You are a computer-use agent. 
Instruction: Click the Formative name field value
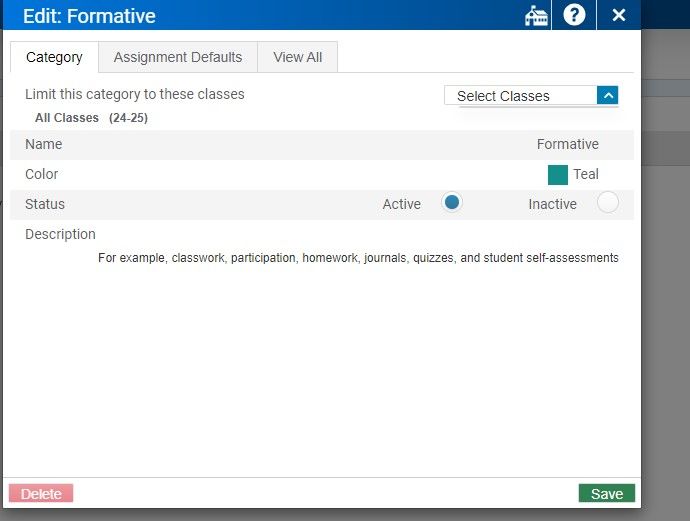click(x=567, y=144)
